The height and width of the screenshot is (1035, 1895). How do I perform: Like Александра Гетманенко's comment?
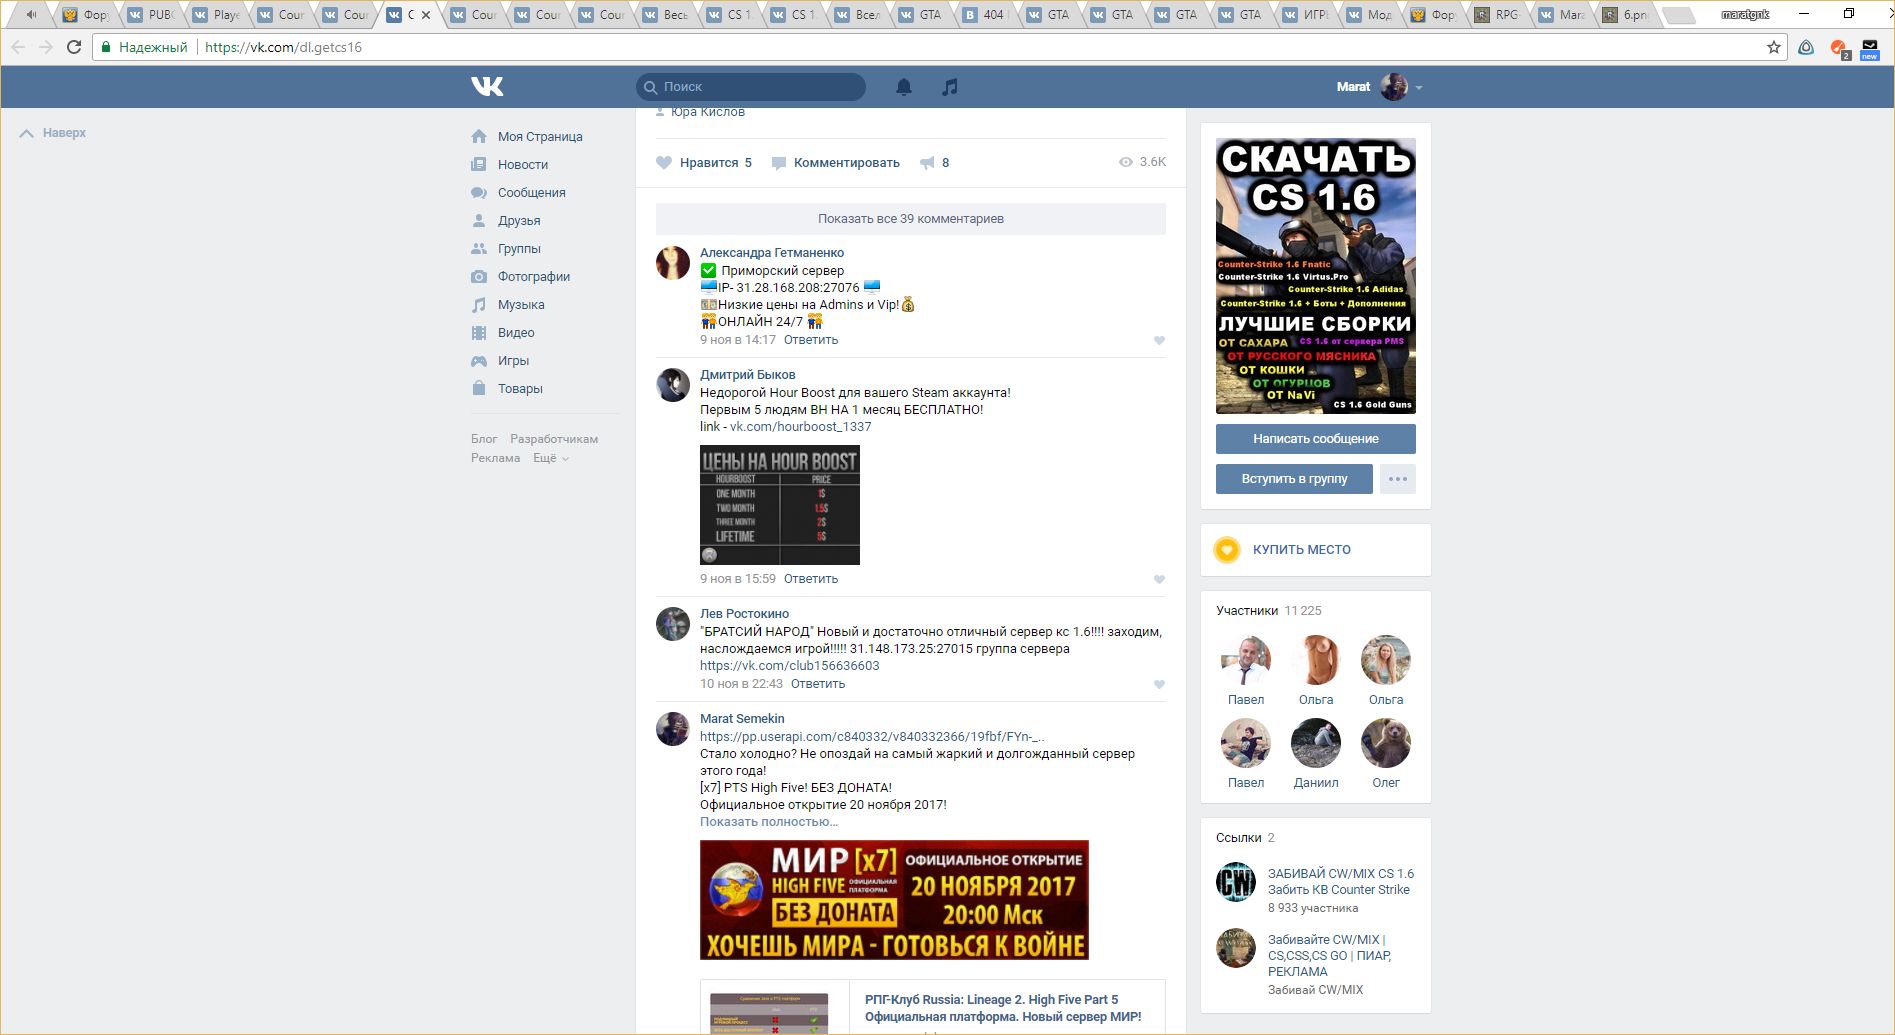(1159, 341)
